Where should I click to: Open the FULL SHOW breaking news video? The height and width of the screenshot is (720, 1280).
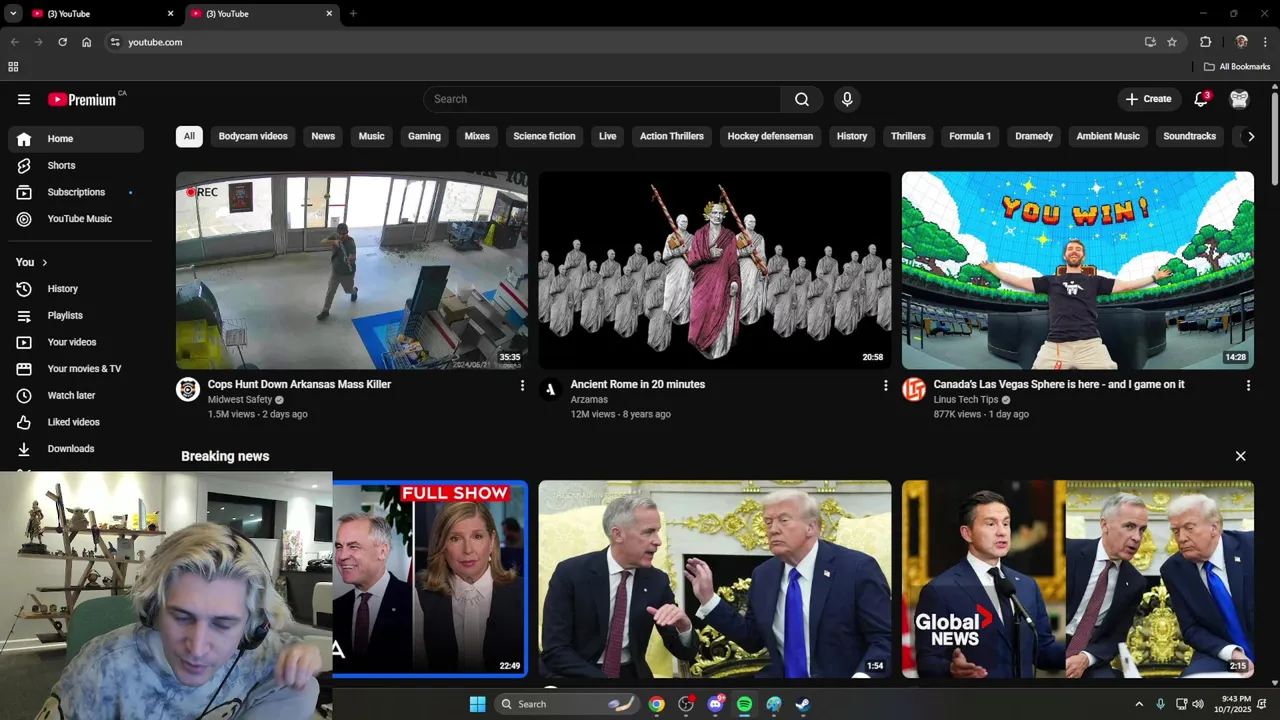(x=430, y=579)
